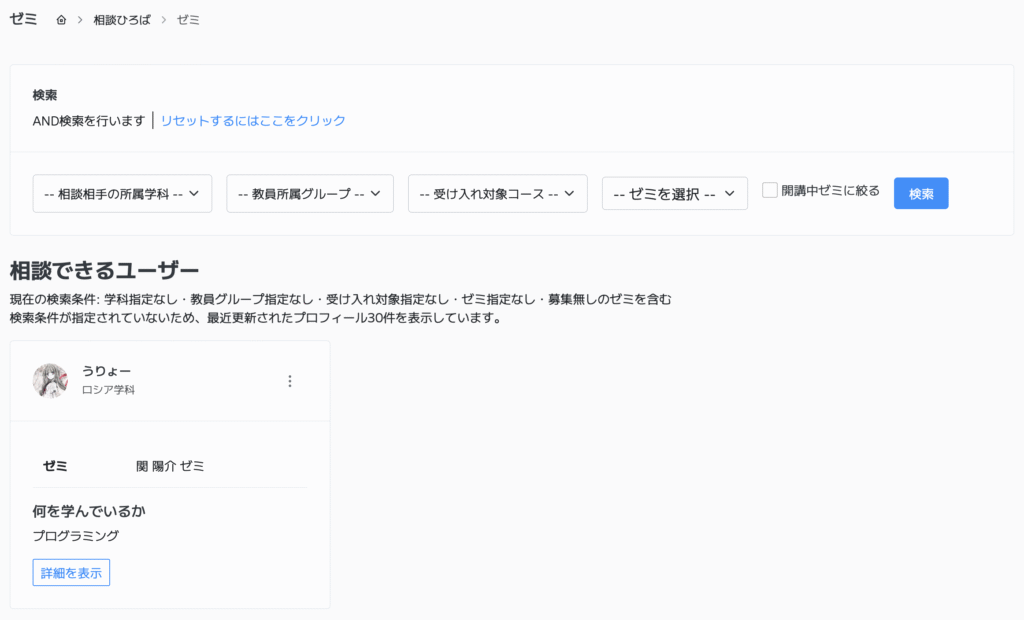Click the リセットするにはここをクリック link
The height and width of the screenshot is (620, 1024).
coord(253,121)
